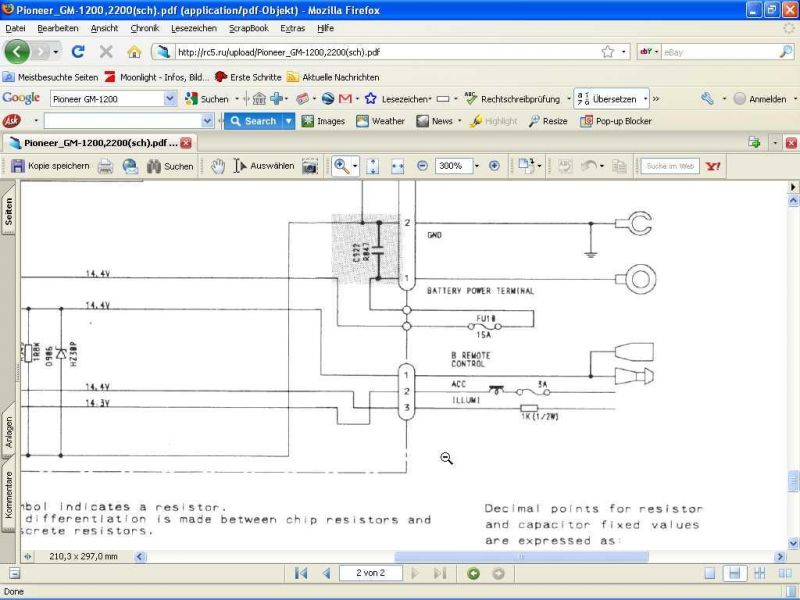Go to the home page icon
This screenshot has width=800, height=600.
(134, 52)
